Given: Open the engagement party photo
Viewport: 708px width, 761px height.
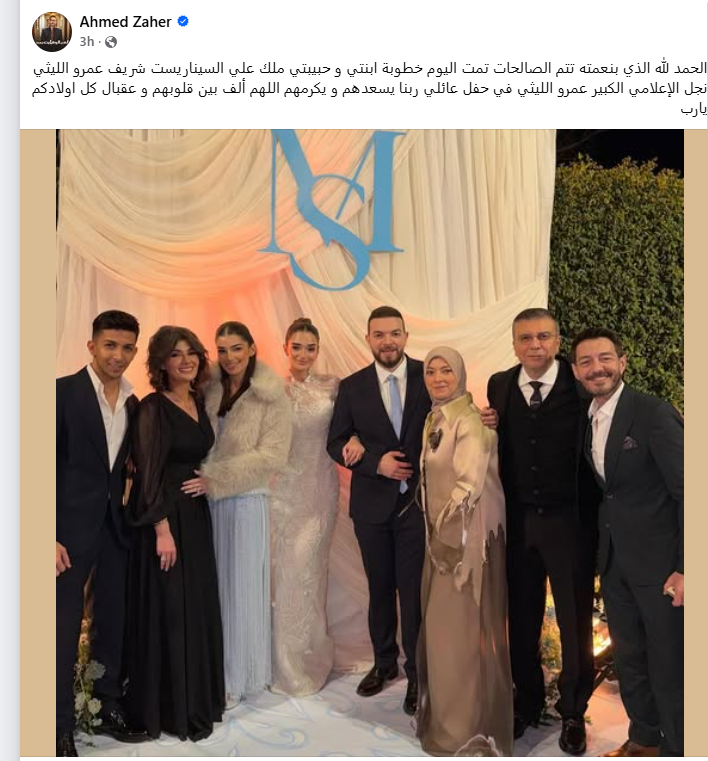Looking at the screenshot, I should pyautogui.click(x=370, y=442).
